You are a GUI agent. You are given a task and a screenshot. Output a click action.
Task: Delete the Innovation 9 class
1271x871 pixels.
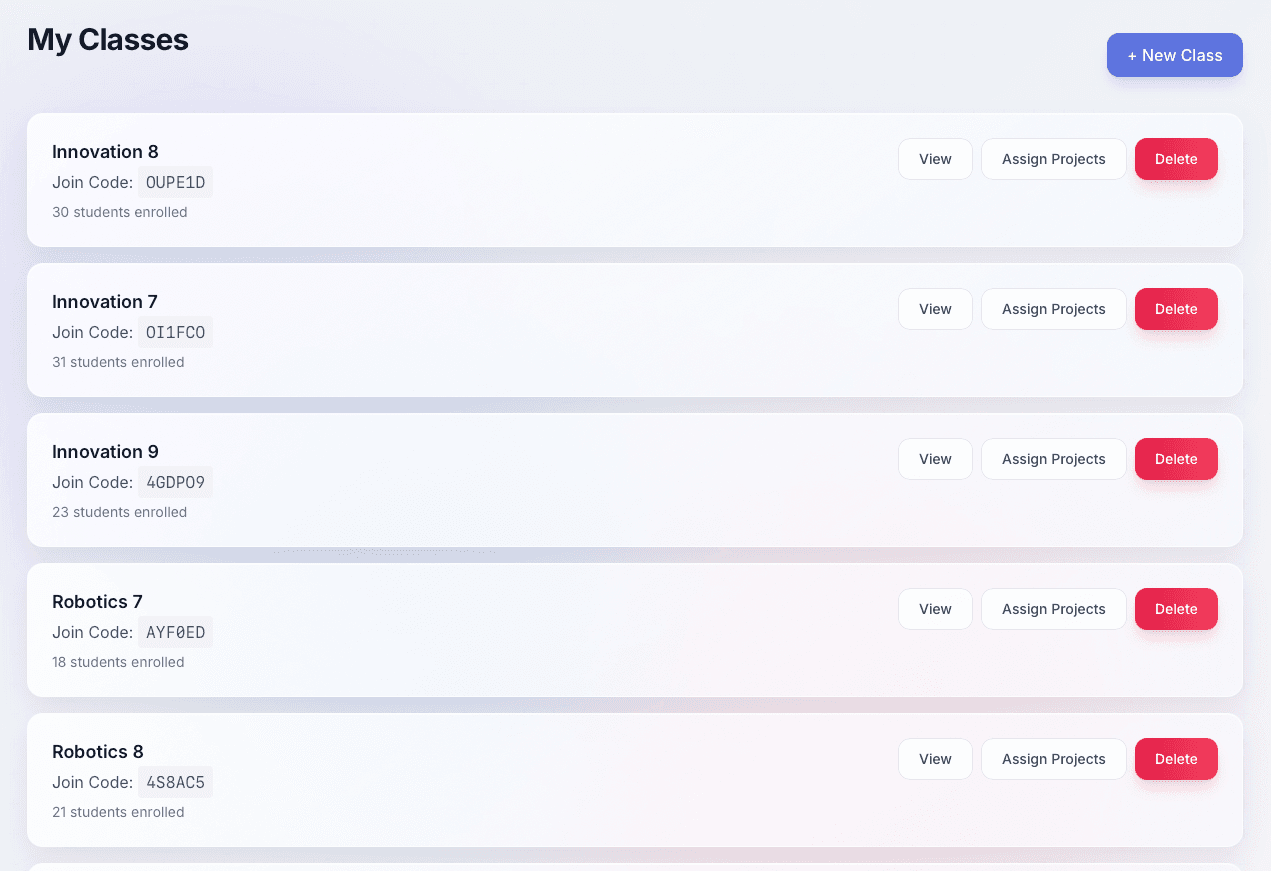point(1175,458)
